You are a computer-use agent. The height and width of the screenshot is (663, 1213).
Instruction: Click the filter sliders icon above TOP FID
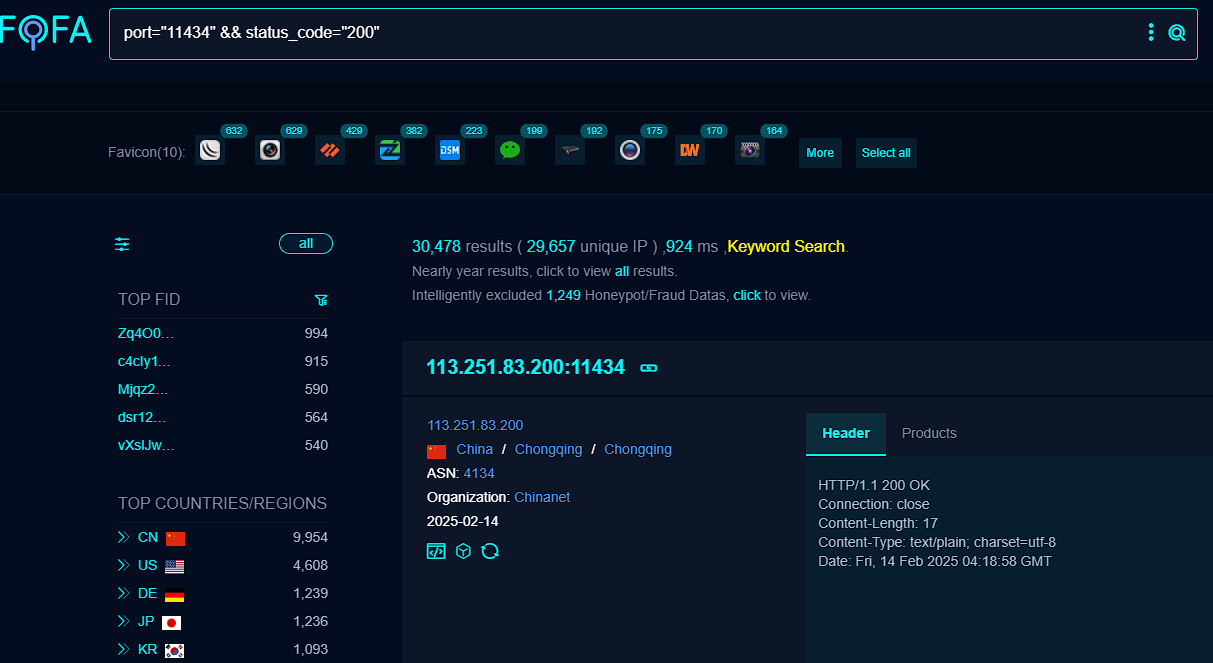click(x=122, y=244)
